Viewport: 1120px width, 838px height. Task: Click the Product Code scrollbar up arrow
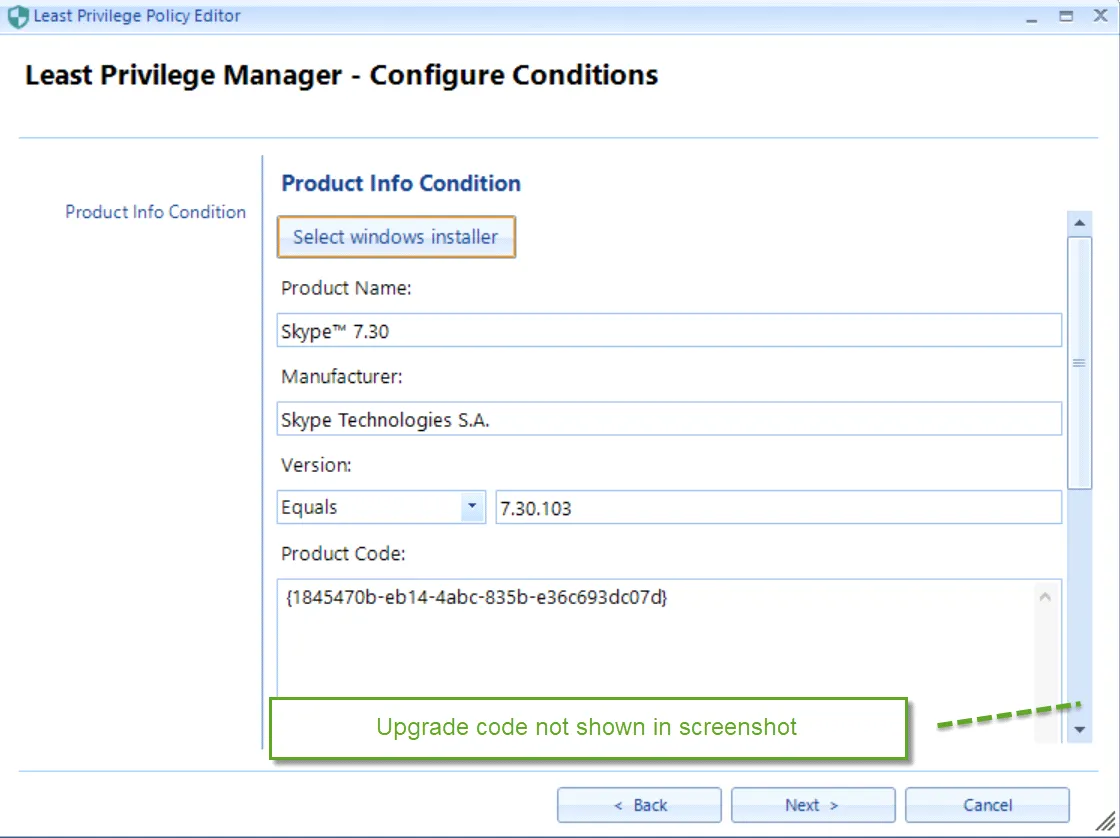point(1046,595)
